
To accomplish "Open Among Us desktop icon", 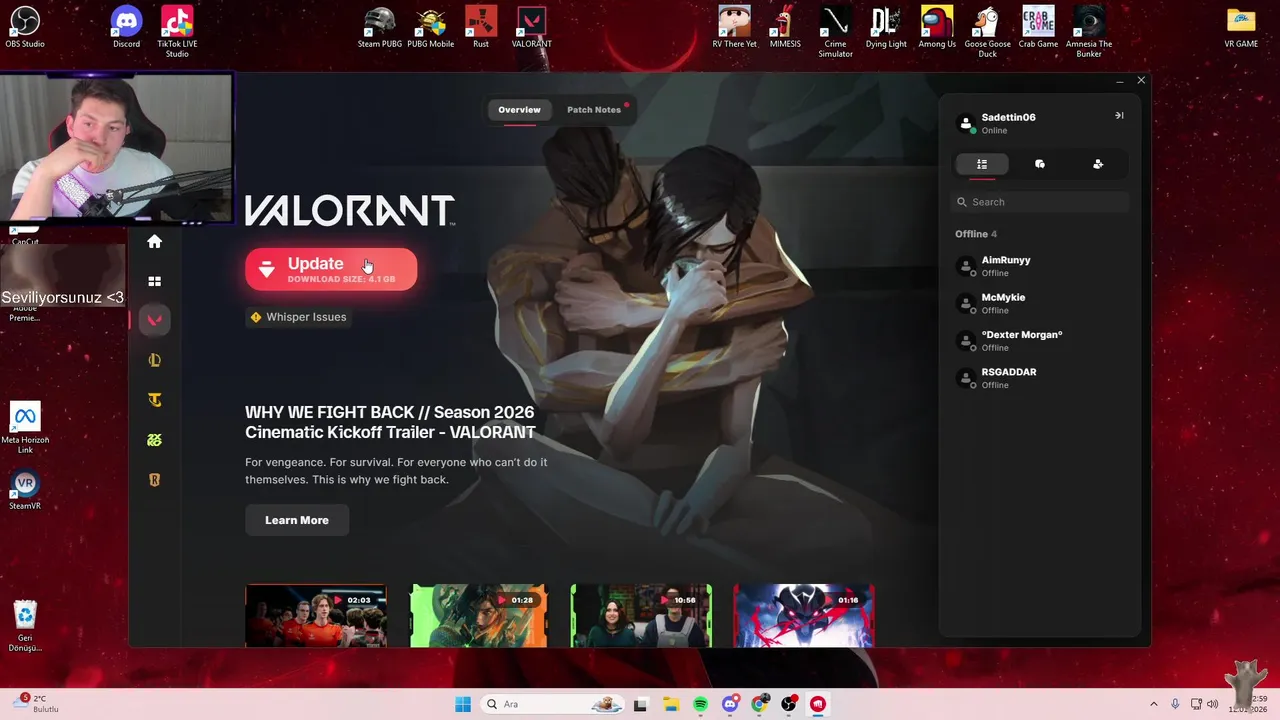I will 937,27.
